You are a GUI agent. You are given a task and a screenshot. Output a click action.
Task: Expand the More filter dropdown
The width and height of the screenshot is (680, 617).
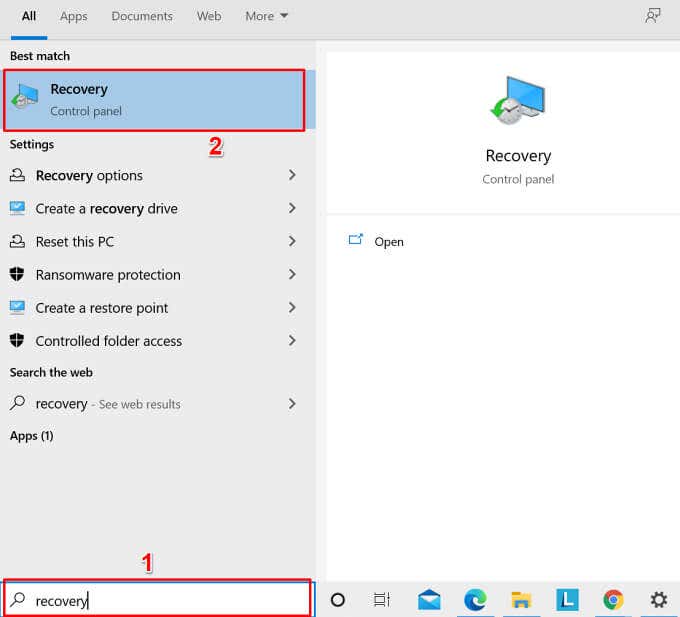[x=266, y=16]
